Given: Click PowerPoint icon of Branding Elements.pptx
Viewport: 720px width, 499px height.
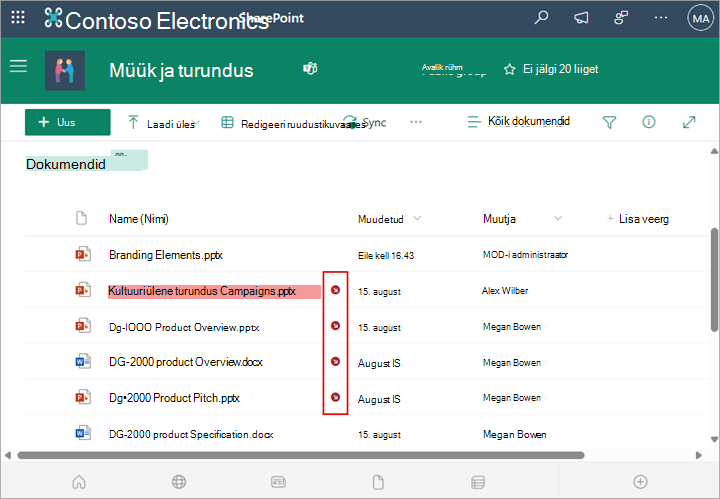Looking at the screenshot, I should tap(83, 254).
